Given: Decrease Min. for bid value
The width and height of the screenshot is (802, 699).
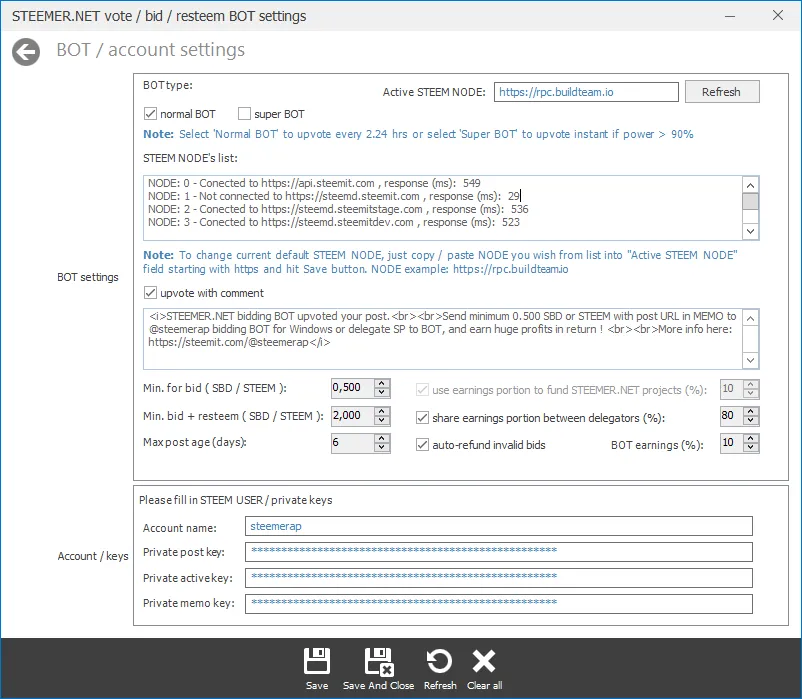Looking at the screenshot, I should tap(382, 393).
